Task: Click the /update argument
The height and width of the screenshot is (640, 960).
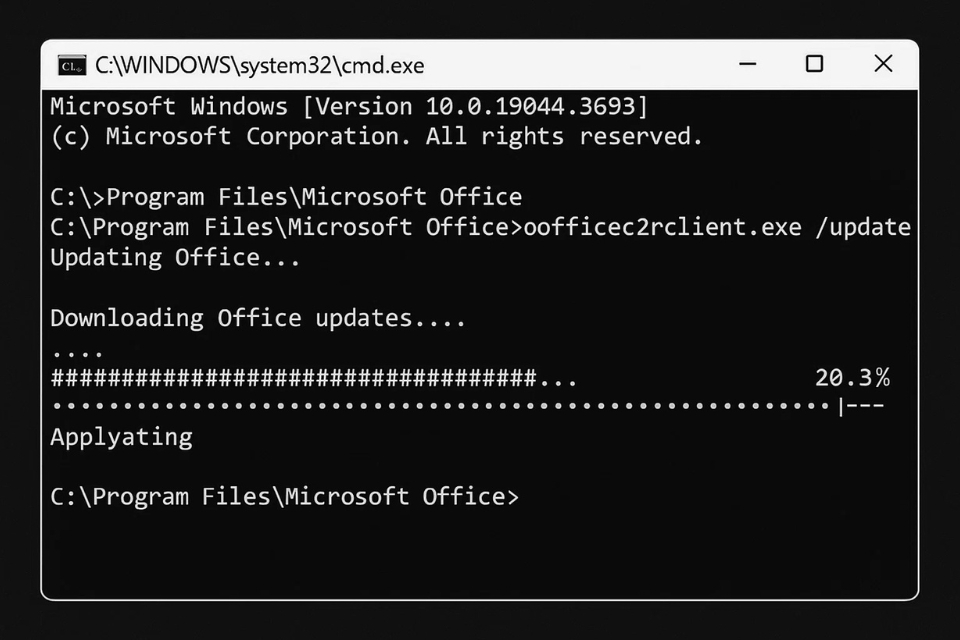Action: 863,227
